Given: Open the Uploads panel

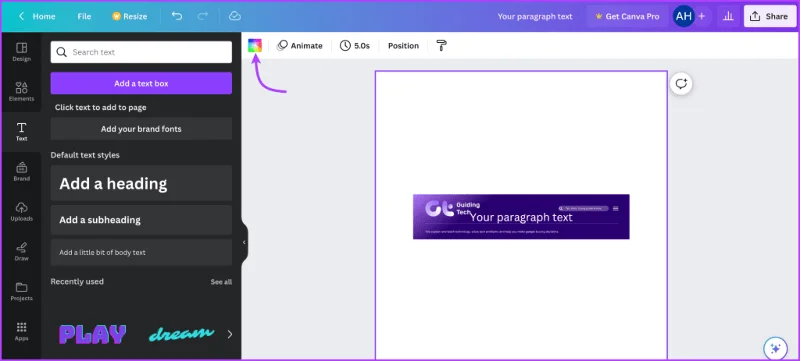Looking at the screenshot, I should tap(21, 212).
